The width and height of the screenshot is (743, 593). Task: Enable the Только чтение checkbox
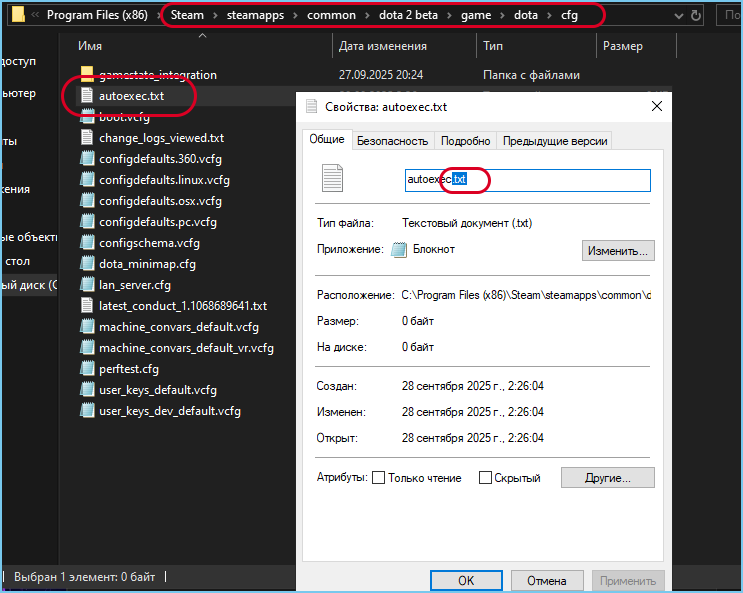pos(378,477)
